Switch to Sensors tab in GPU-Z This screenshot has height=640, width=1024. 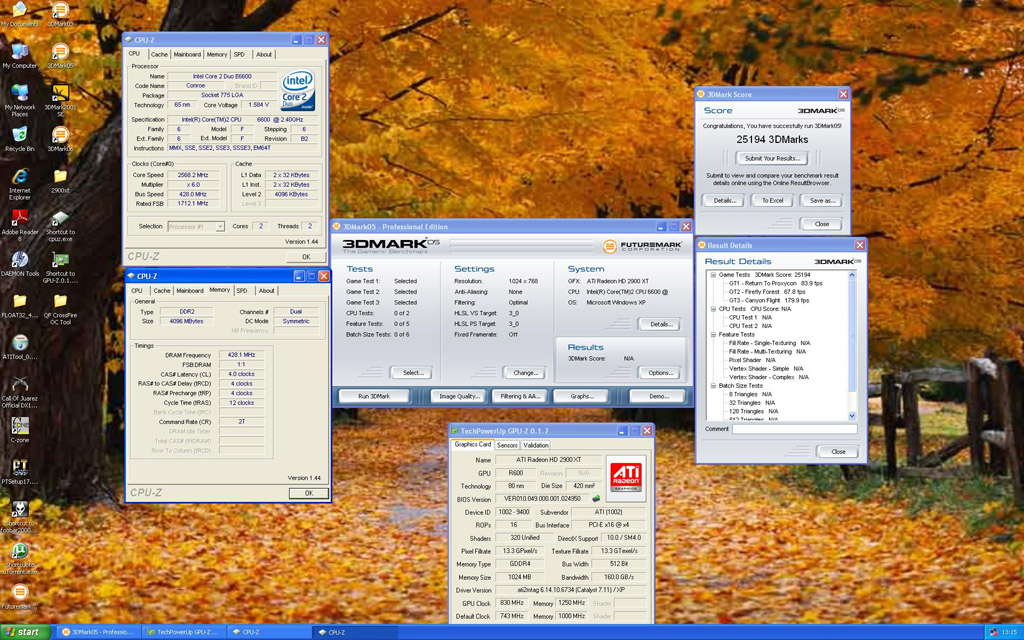[507, 445]
